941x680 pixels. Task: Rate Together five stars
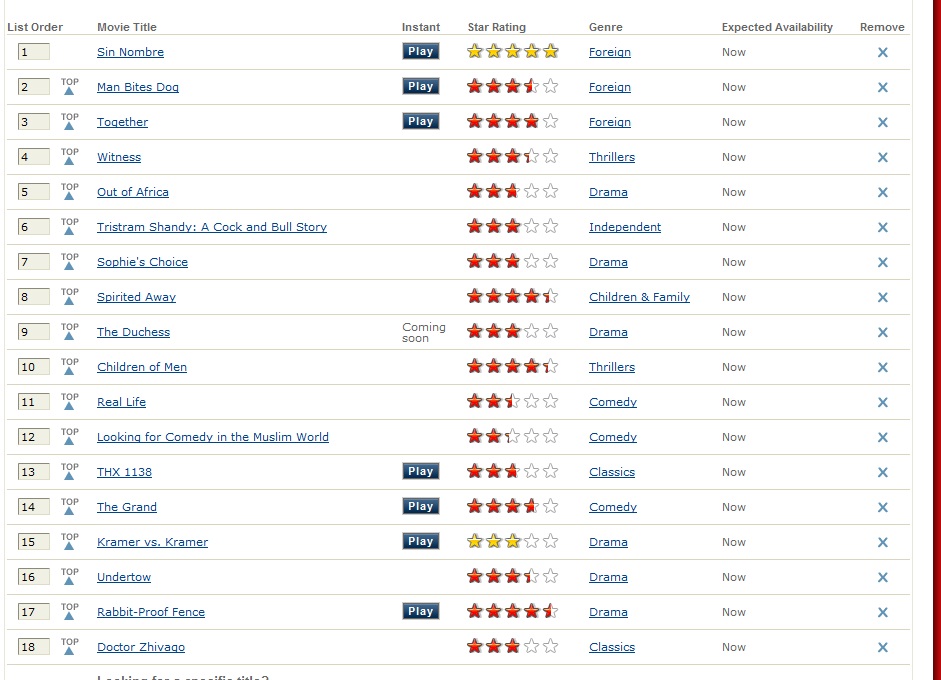(550, 122)
